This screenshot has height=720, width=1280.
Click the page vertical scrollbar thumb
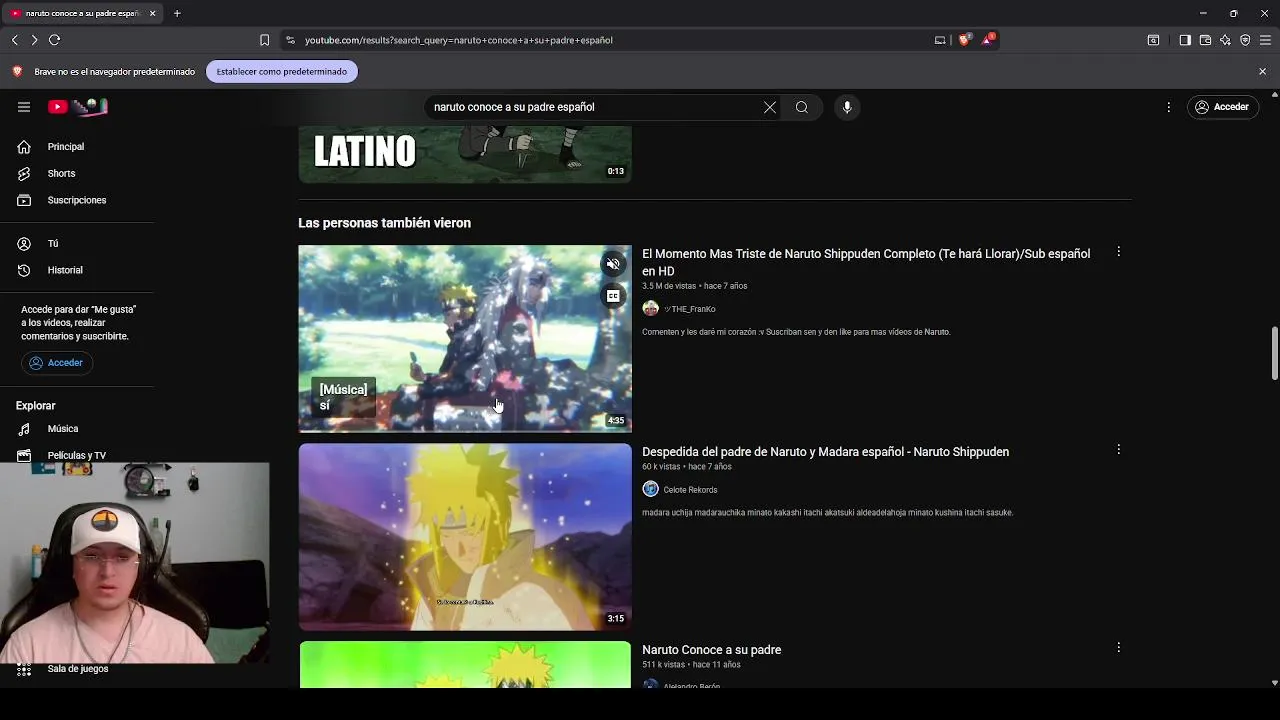coord(1274,353)
